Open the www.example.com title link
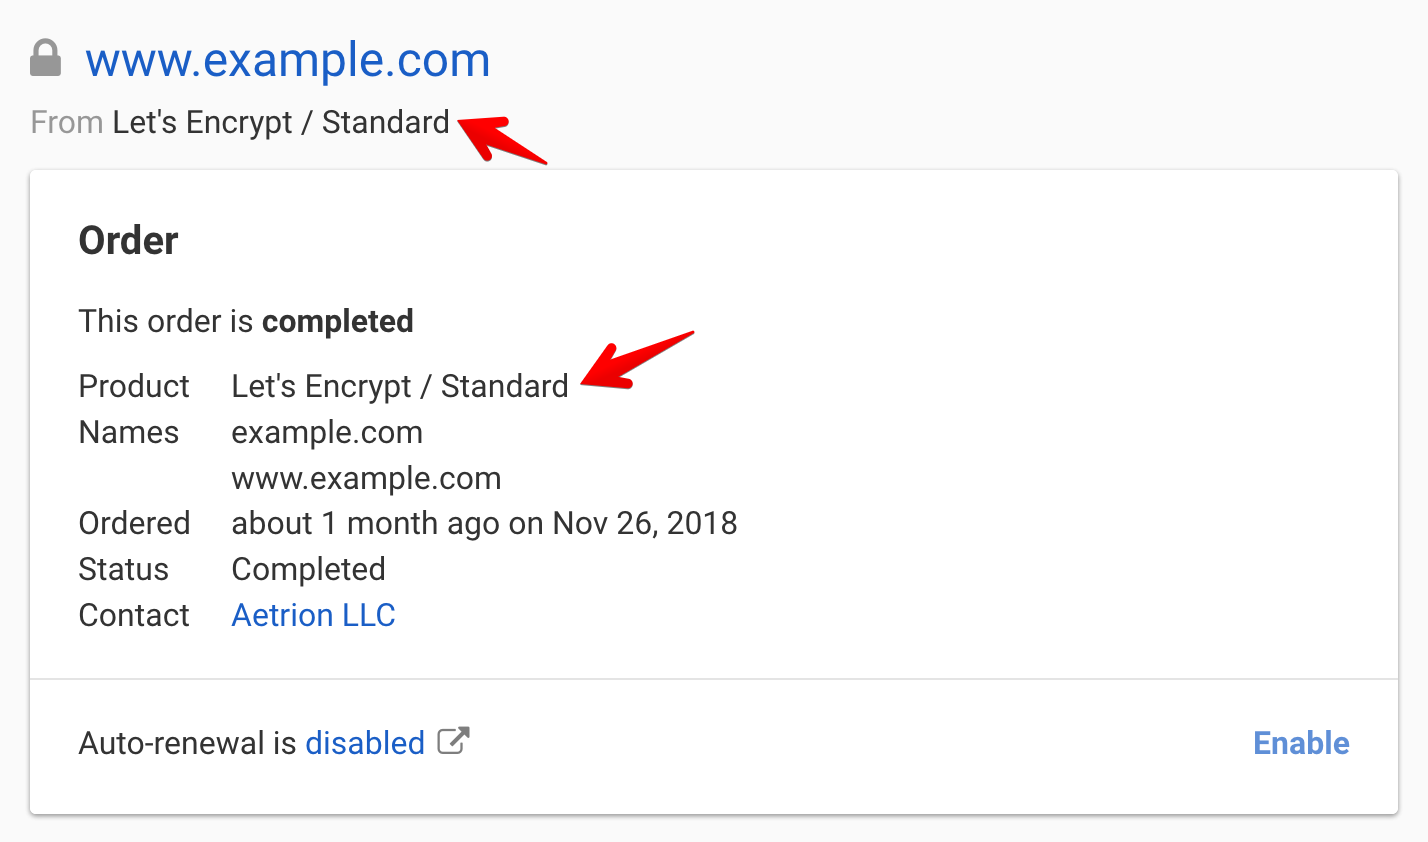This screenshot has height=842, width=1428. pyautogui.click(x=288, y=60)
